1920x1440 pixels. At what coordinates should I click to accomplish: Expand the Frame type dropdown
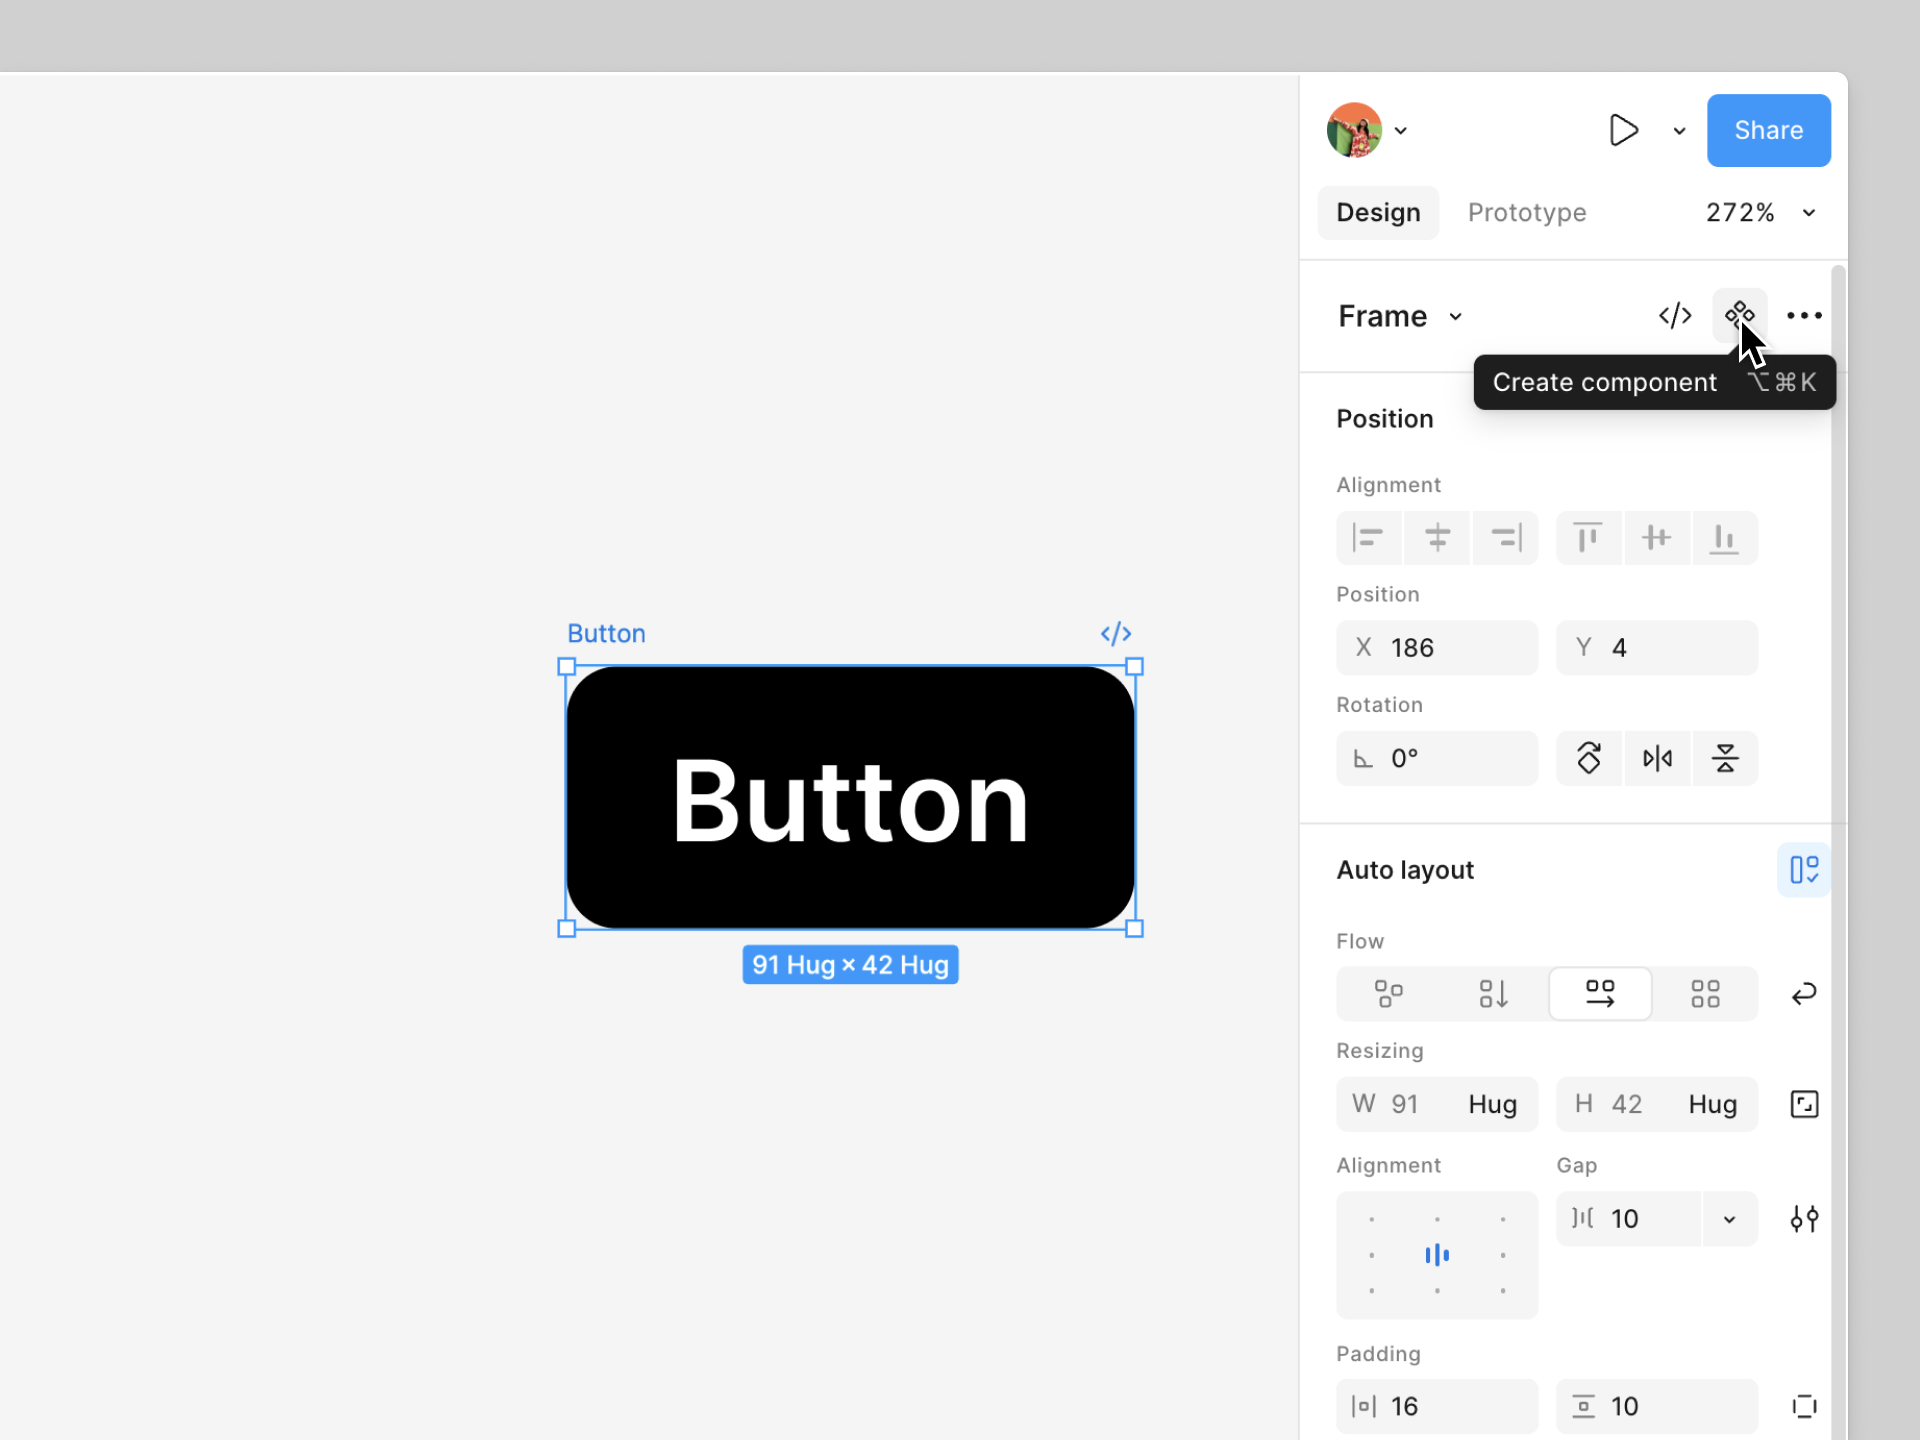[x=1455, y=317]
